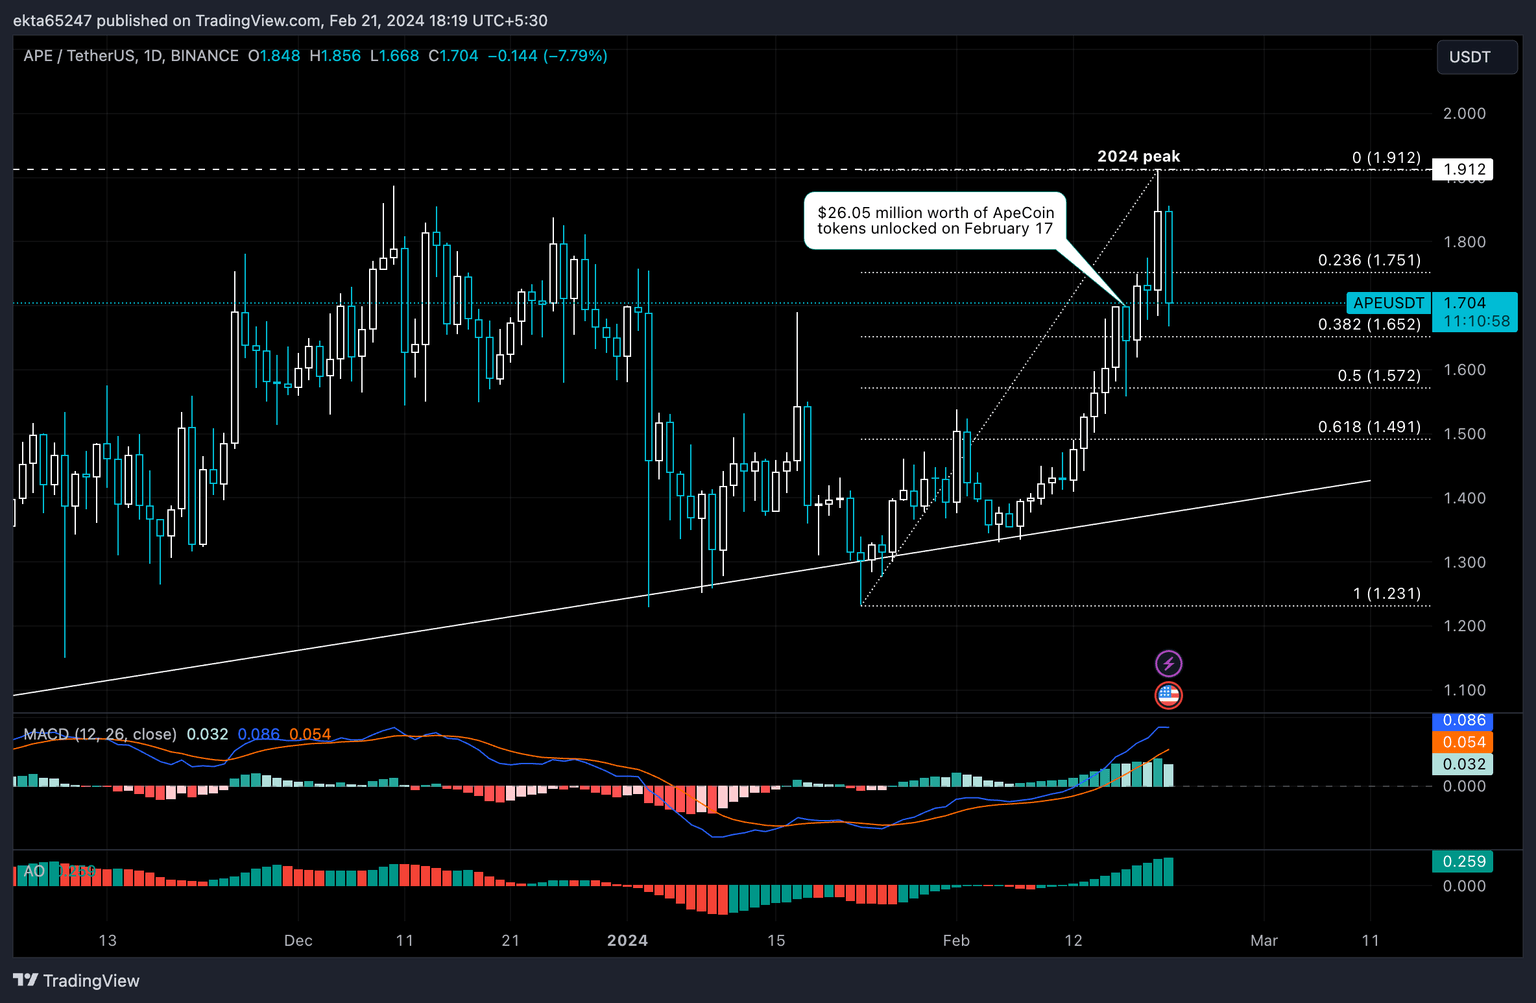Click the US flag economic event icon

(1168, 695)
